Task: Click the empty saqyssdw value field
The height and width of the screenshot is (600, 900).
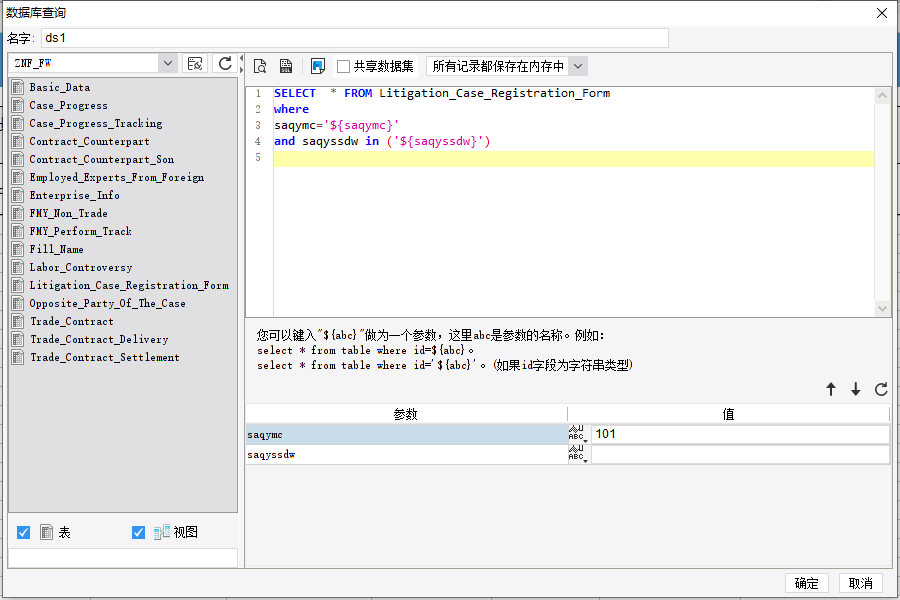Action: [740, 455]
